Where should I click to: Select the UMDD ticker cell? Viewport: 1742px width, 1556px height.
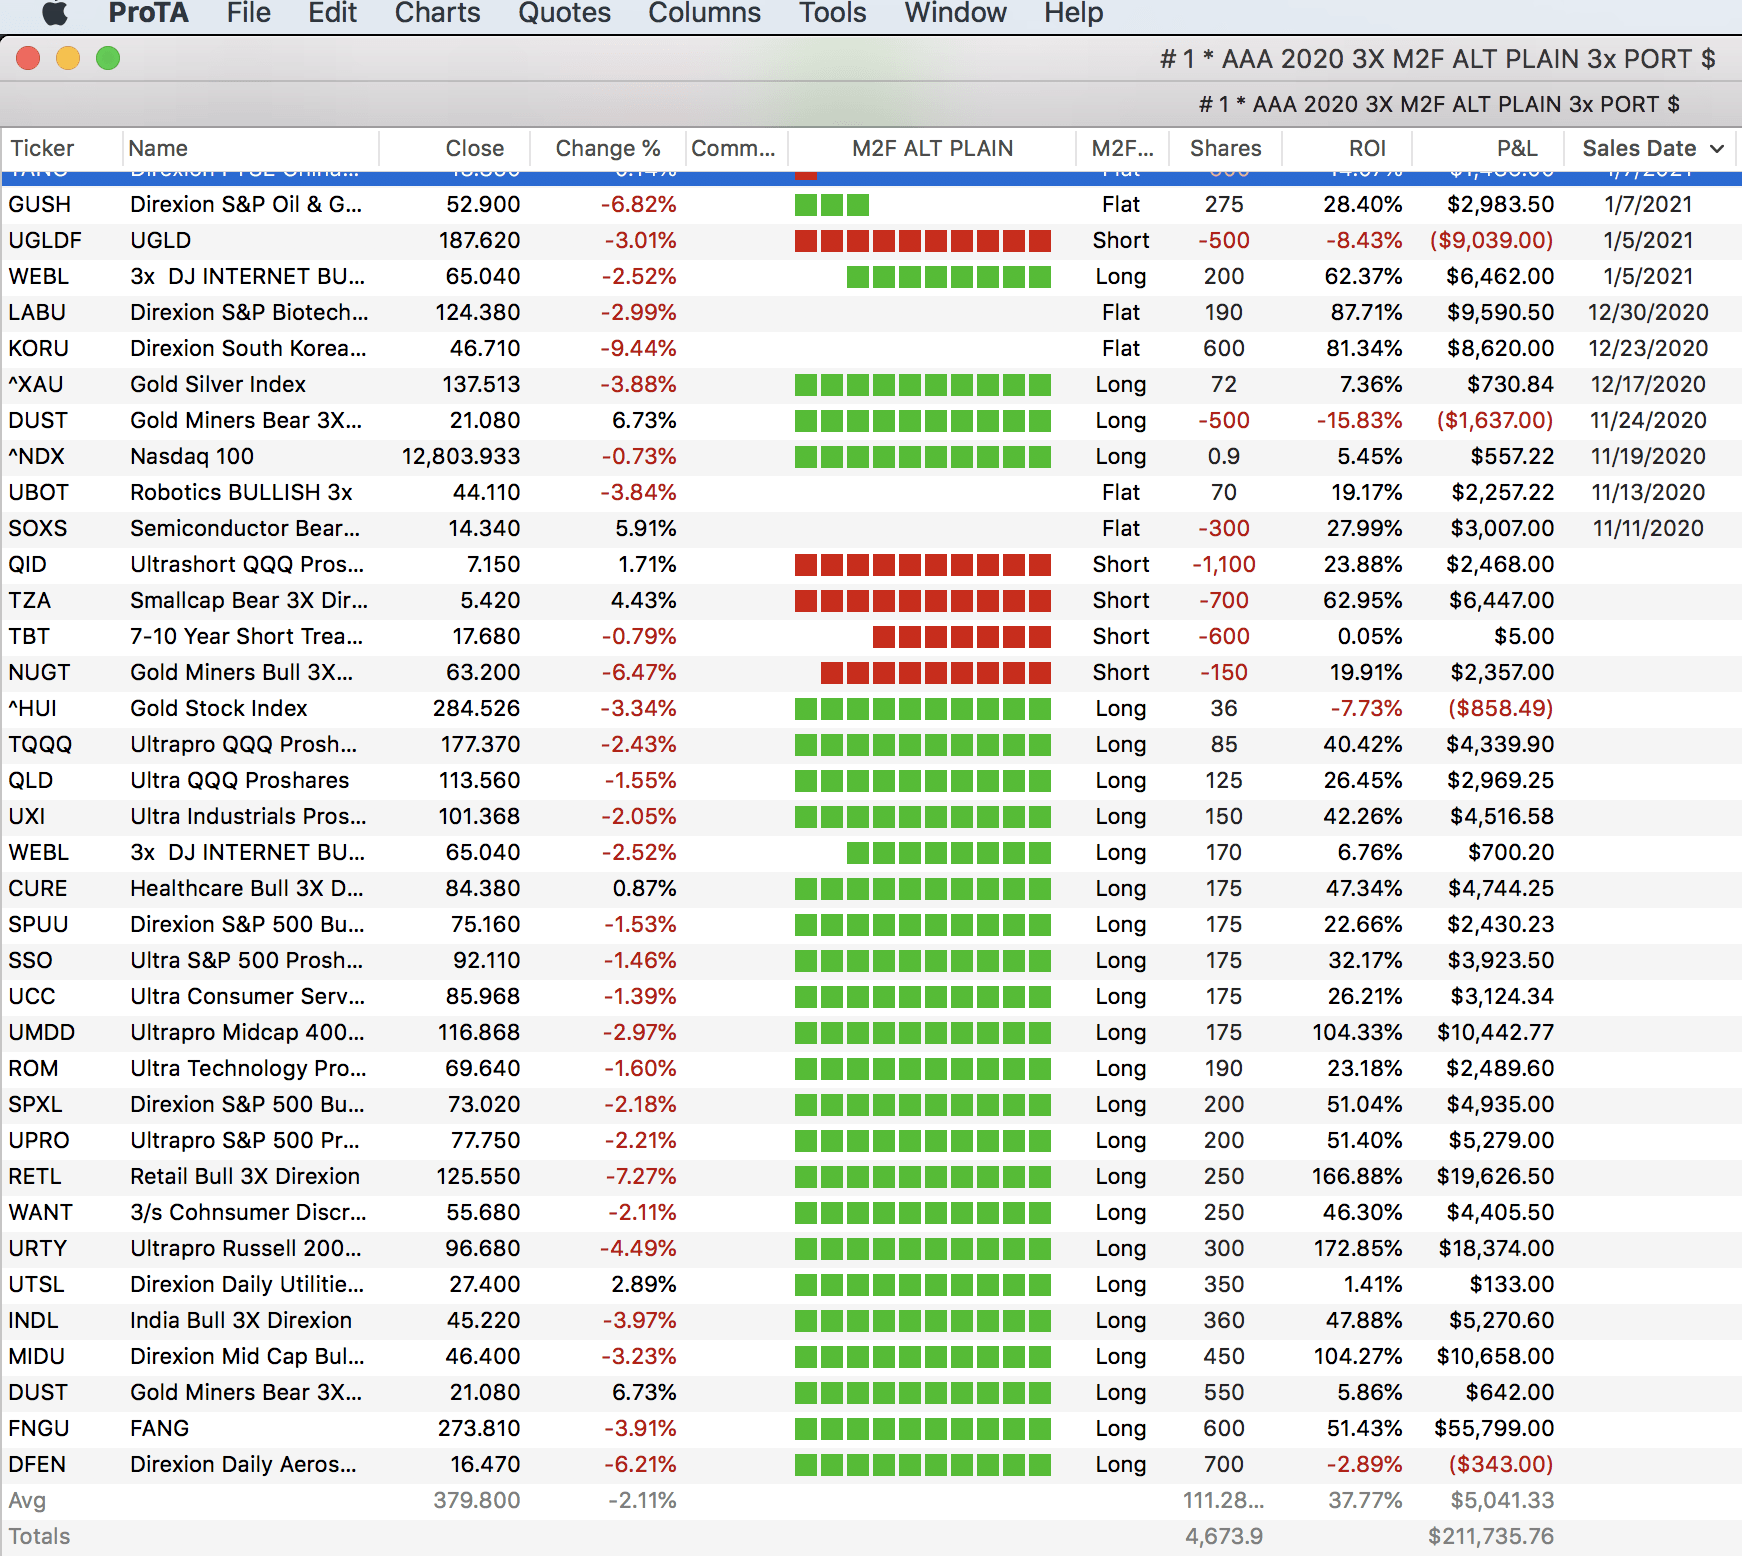pyautogui.click(x=42, y=1032)
